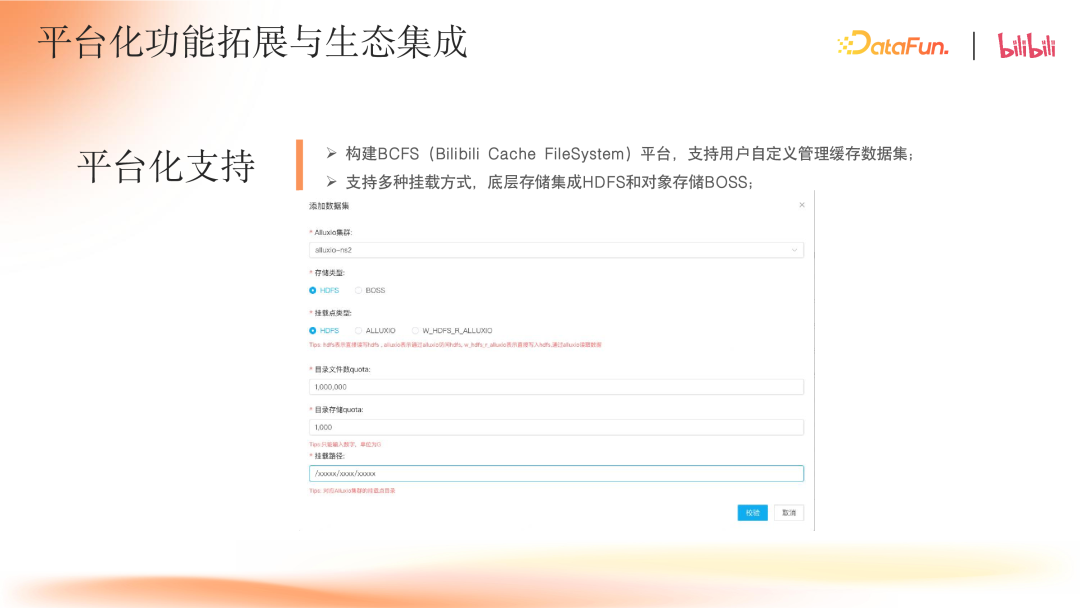
Task: Click the 目录文件数quota label
Action: [x=340, y=369]
